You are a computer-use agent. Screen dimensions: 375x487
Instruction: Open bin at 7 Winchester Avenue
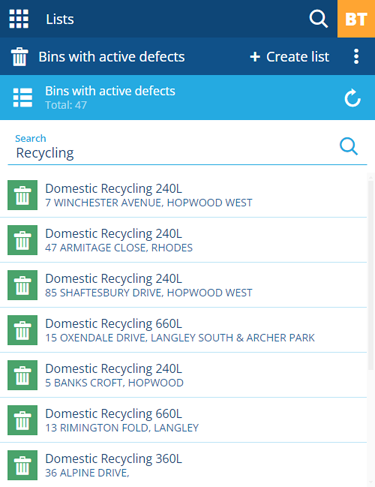click(x=183, y=195)
